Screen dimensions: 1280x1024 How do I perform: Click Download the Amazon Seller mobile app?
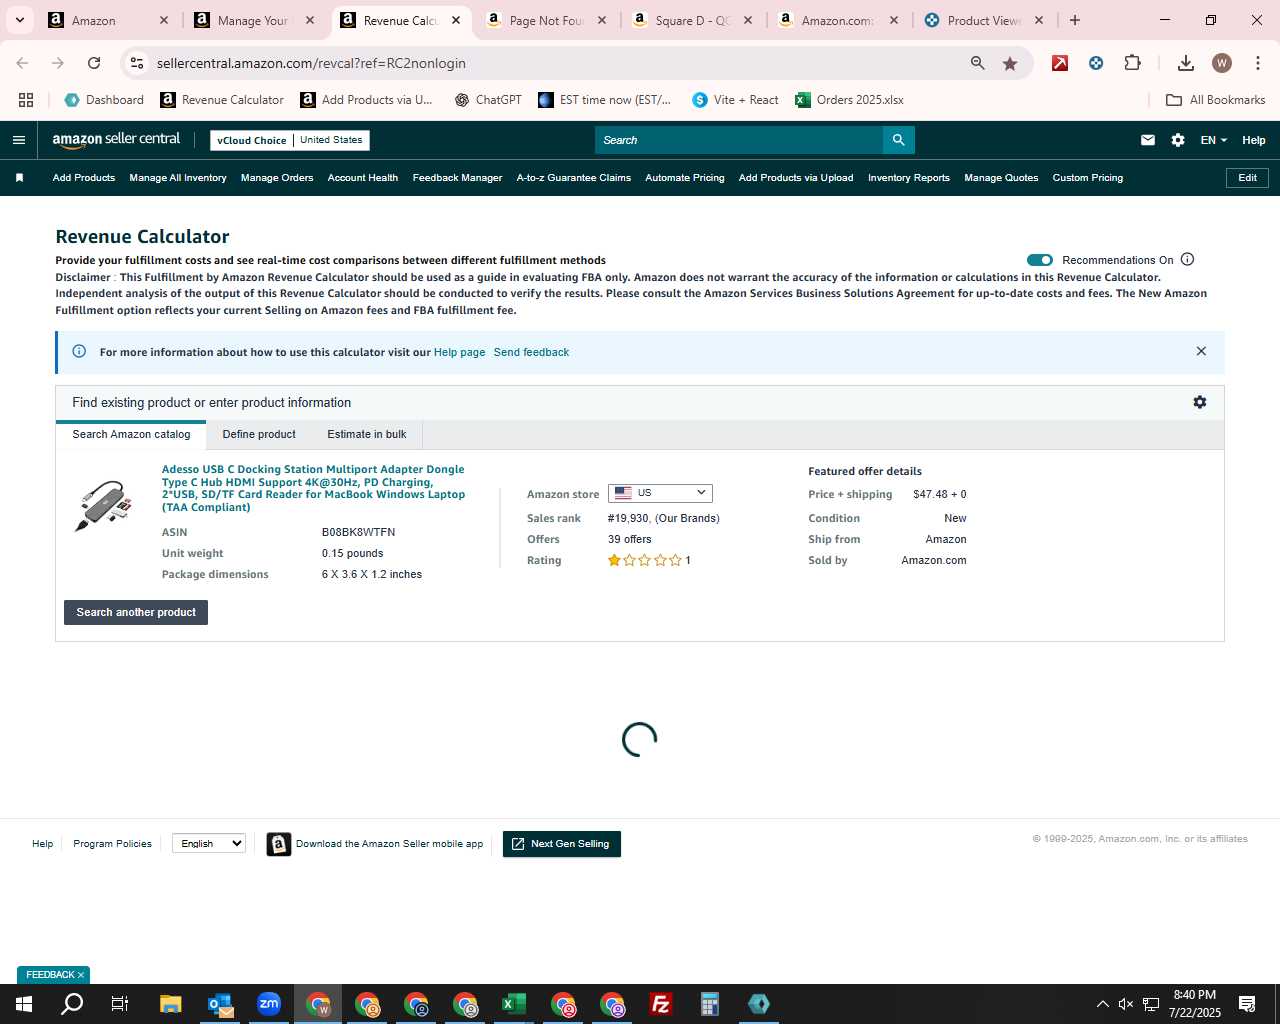375,844
